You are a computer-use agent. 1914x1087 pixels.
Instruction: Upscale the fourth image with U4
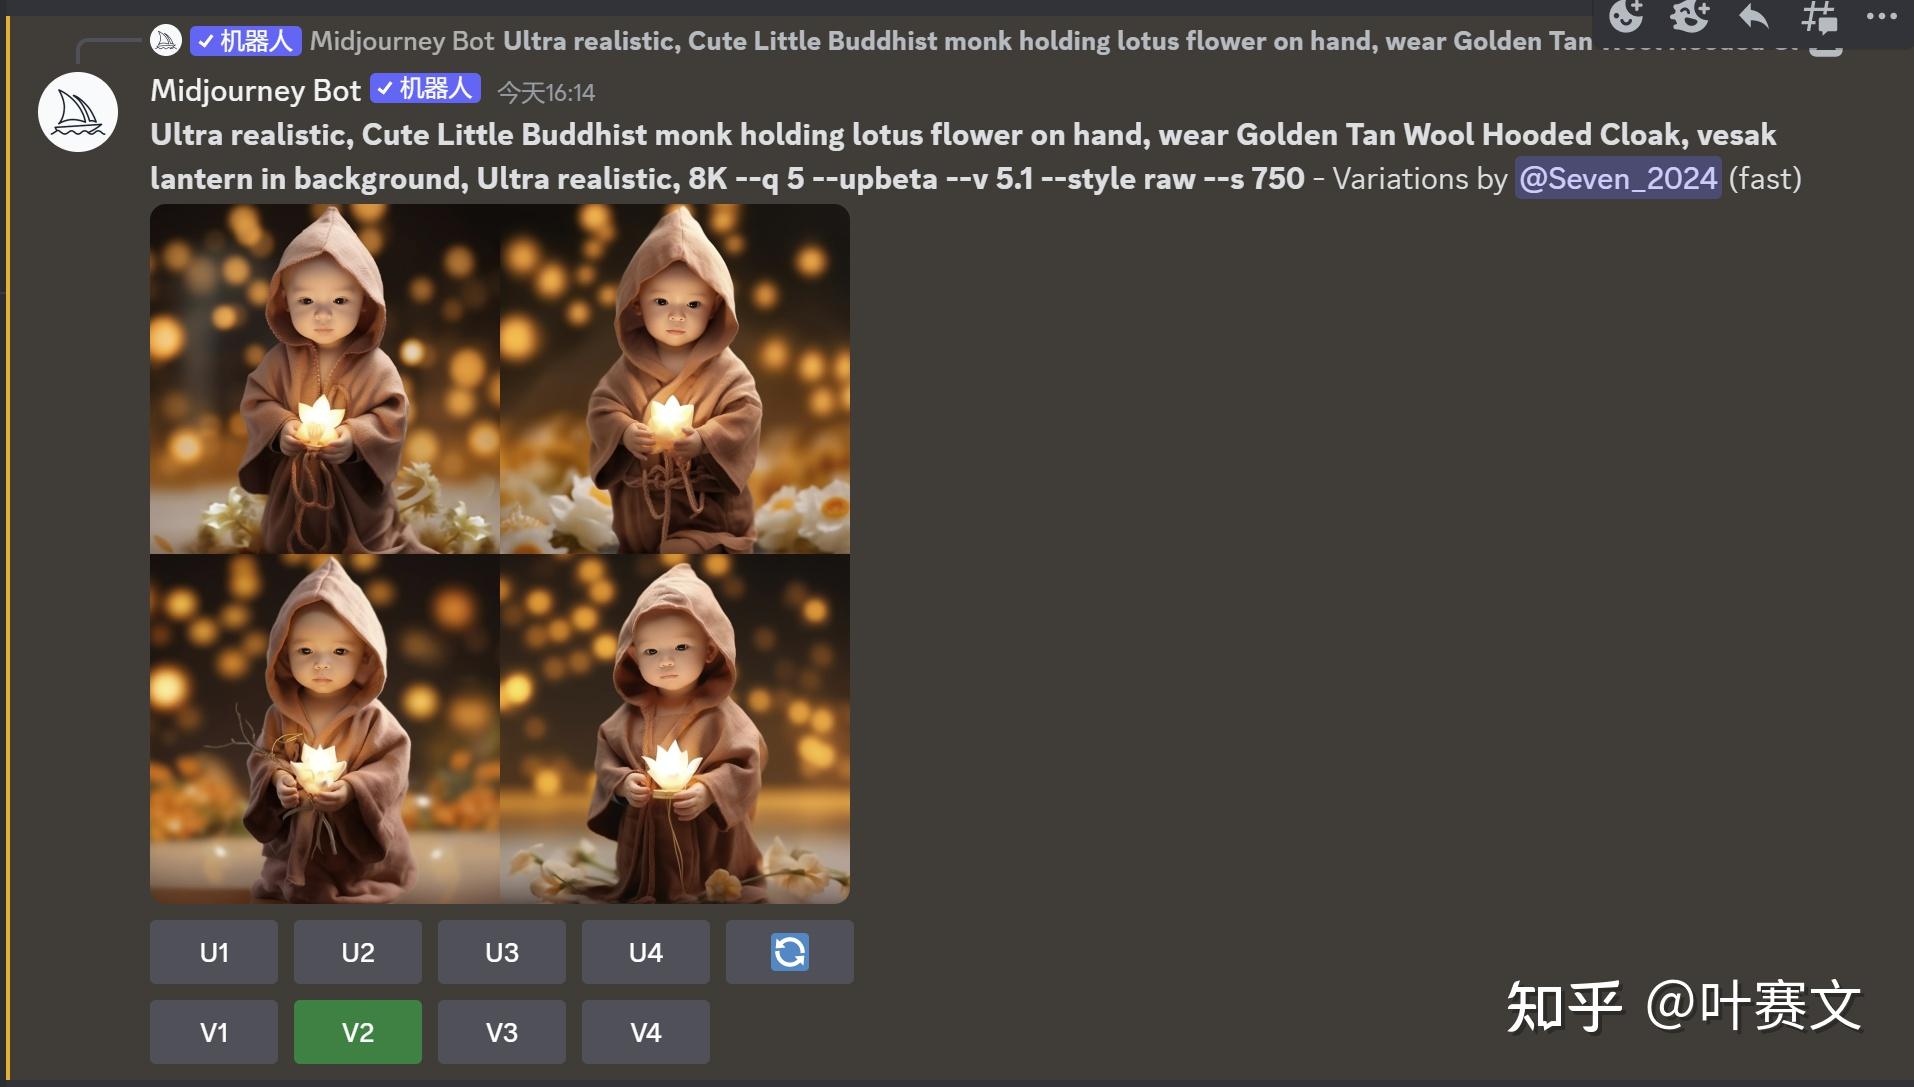(646, 952)
